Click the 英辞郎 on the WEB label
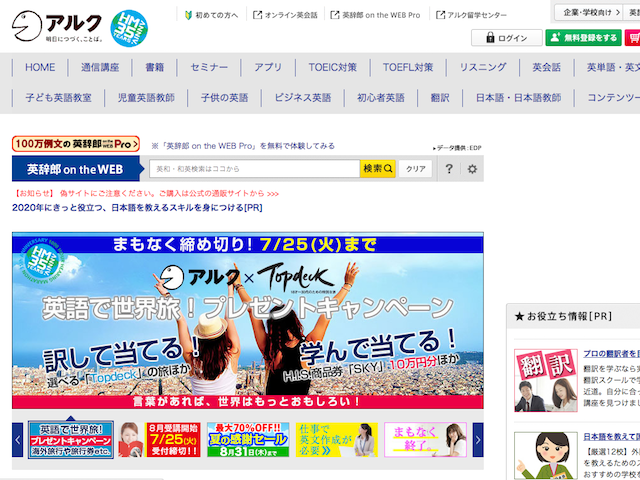Viewport: 640px width, 480px height. point(75,169)
